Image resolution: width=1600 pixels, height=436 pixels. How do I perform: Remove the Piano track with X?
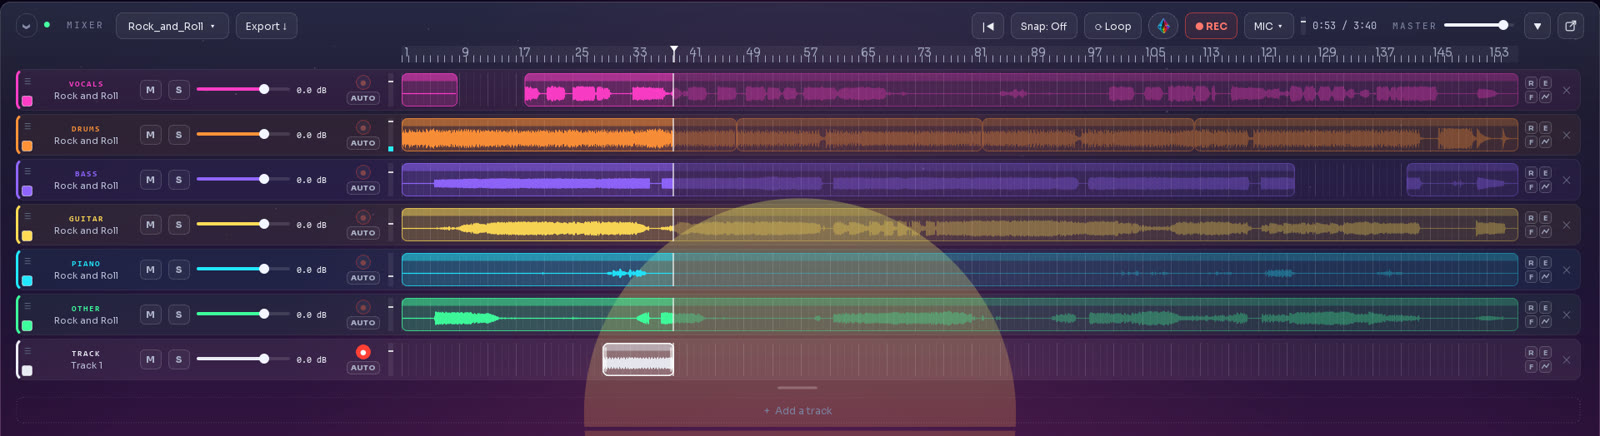pos(1566,270)
